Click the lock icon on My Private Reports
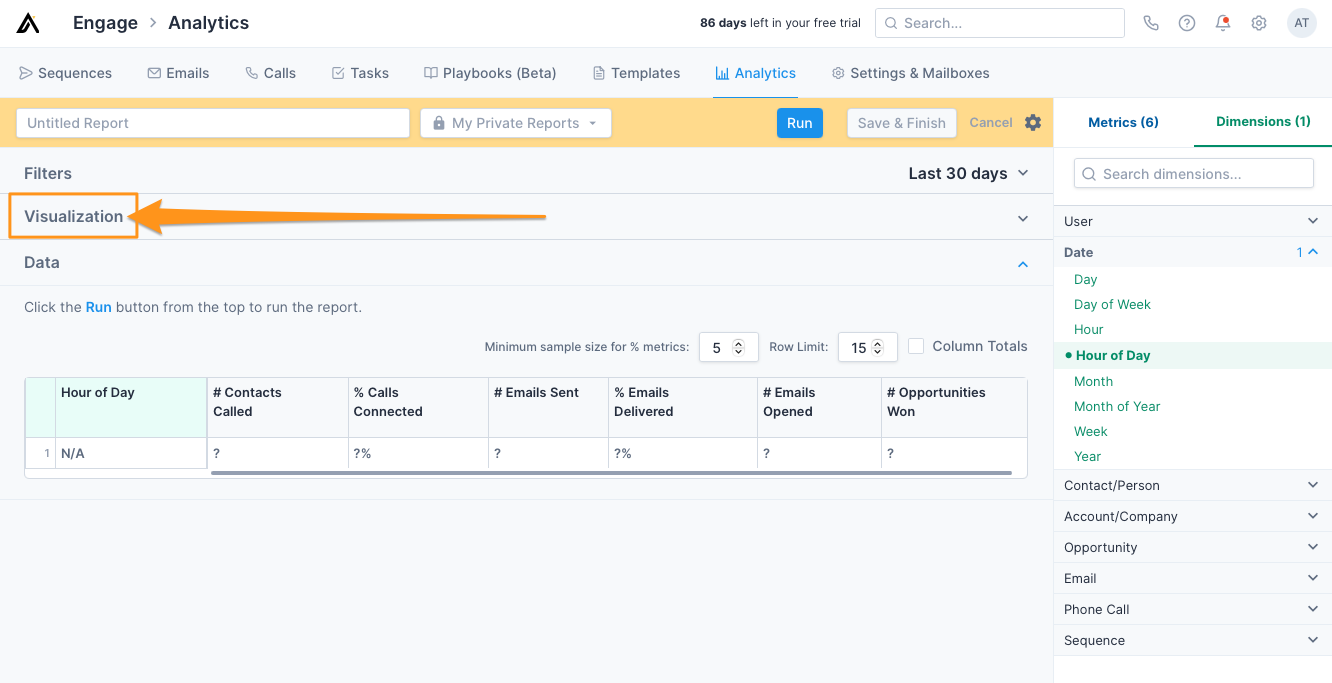Screen dimensions: 1332x683 (438, 122)
